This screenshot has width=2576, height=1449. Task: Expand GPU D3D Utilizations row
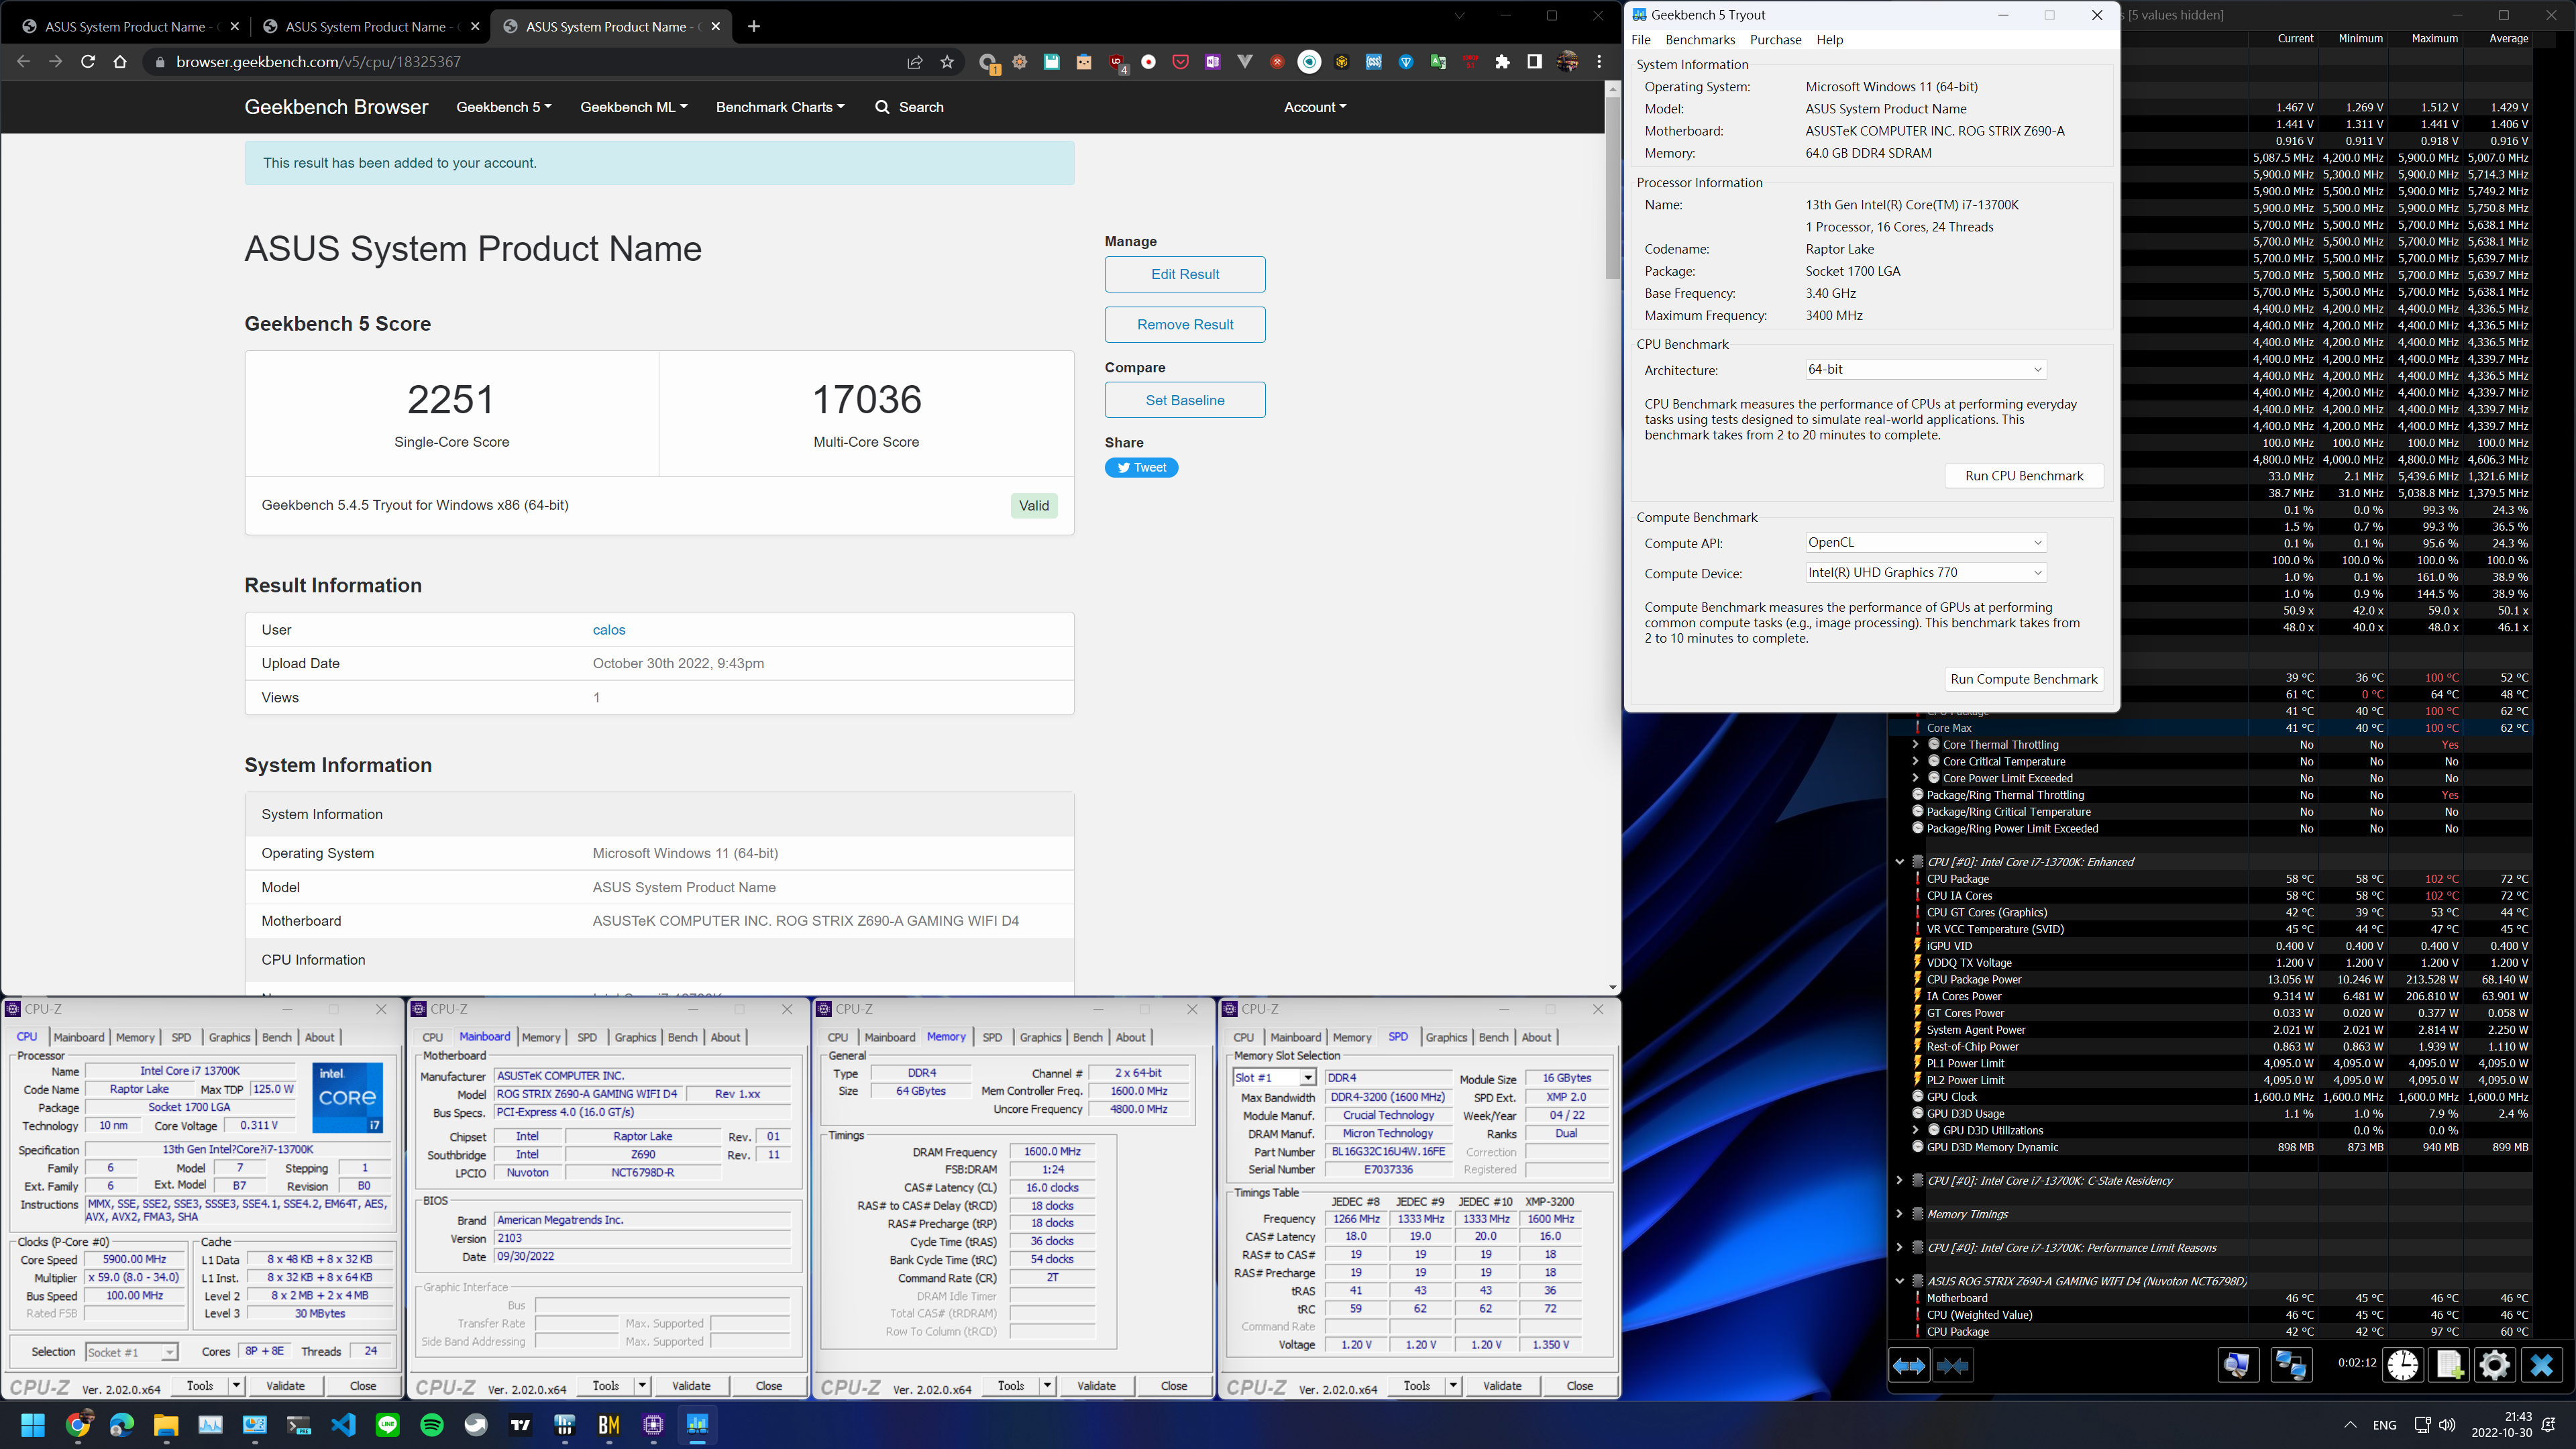[x=1915, y=1130]
